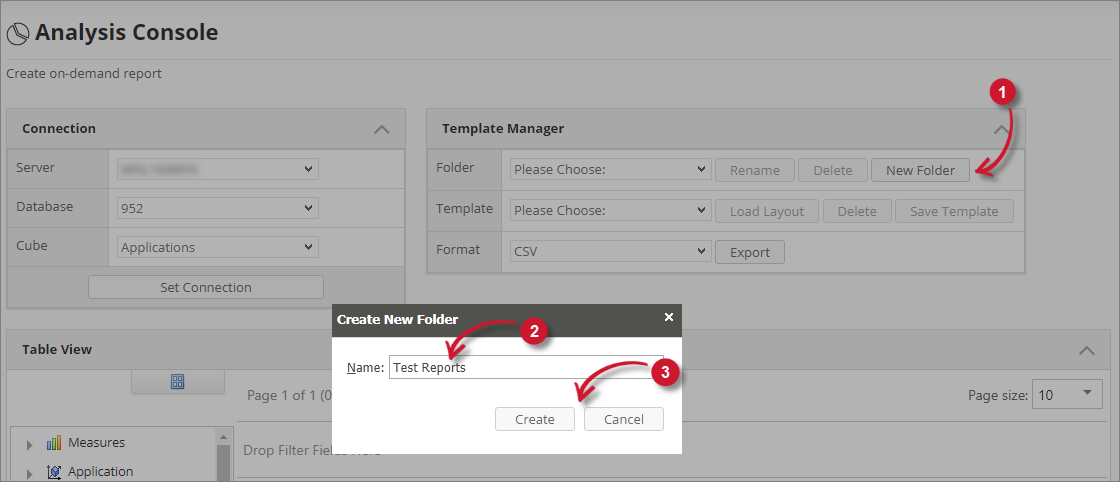The height and width of the screenshot is (482, 1120).
Task: Click the Application dimension icon
Action: point(54,472)
